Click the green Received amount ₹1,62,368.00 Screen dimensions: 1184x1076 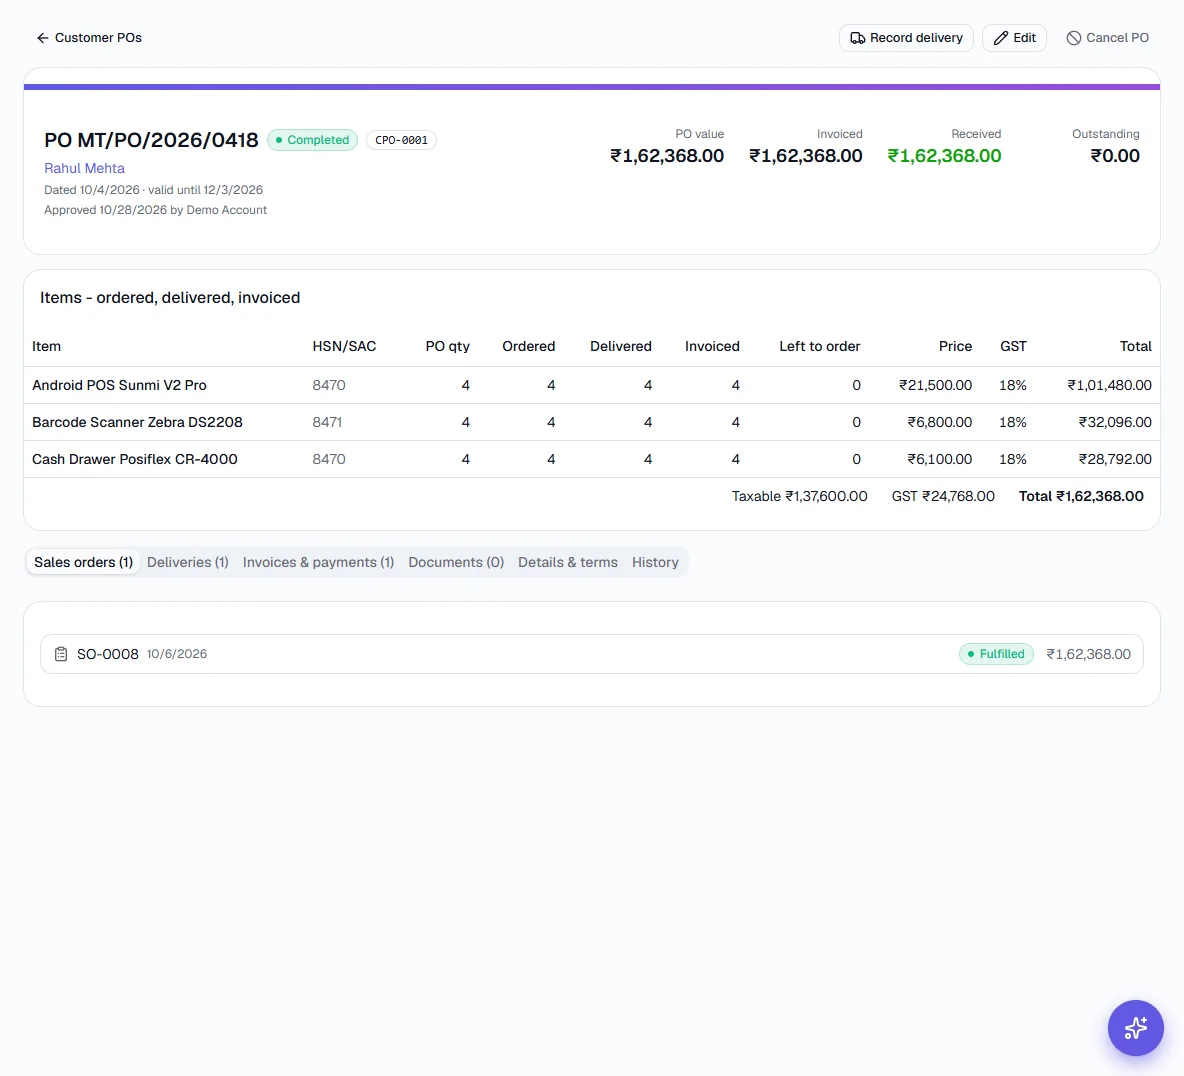point(944,156)
